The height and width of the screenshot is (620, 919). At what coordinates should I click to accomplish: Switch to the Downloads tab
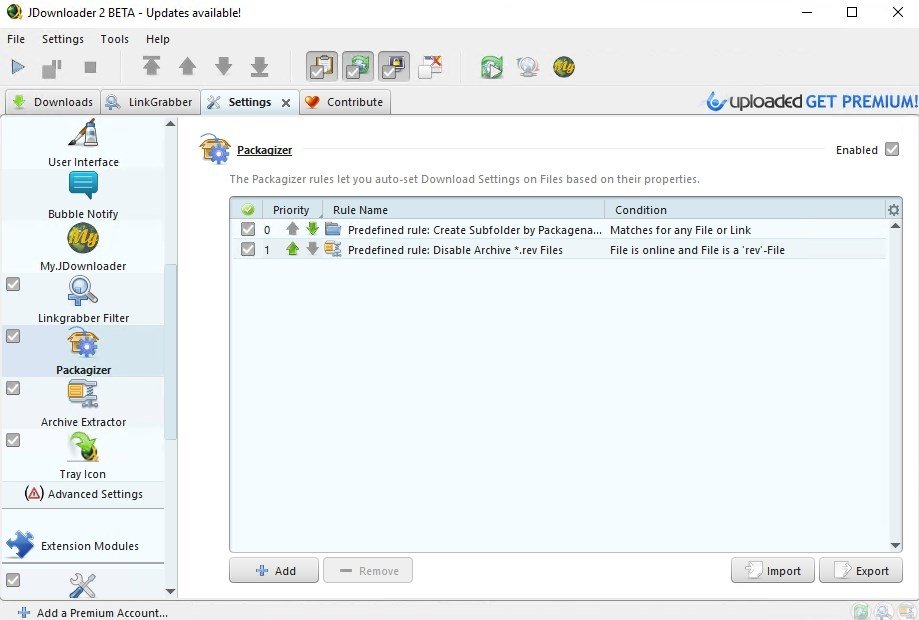coord(53,102)
